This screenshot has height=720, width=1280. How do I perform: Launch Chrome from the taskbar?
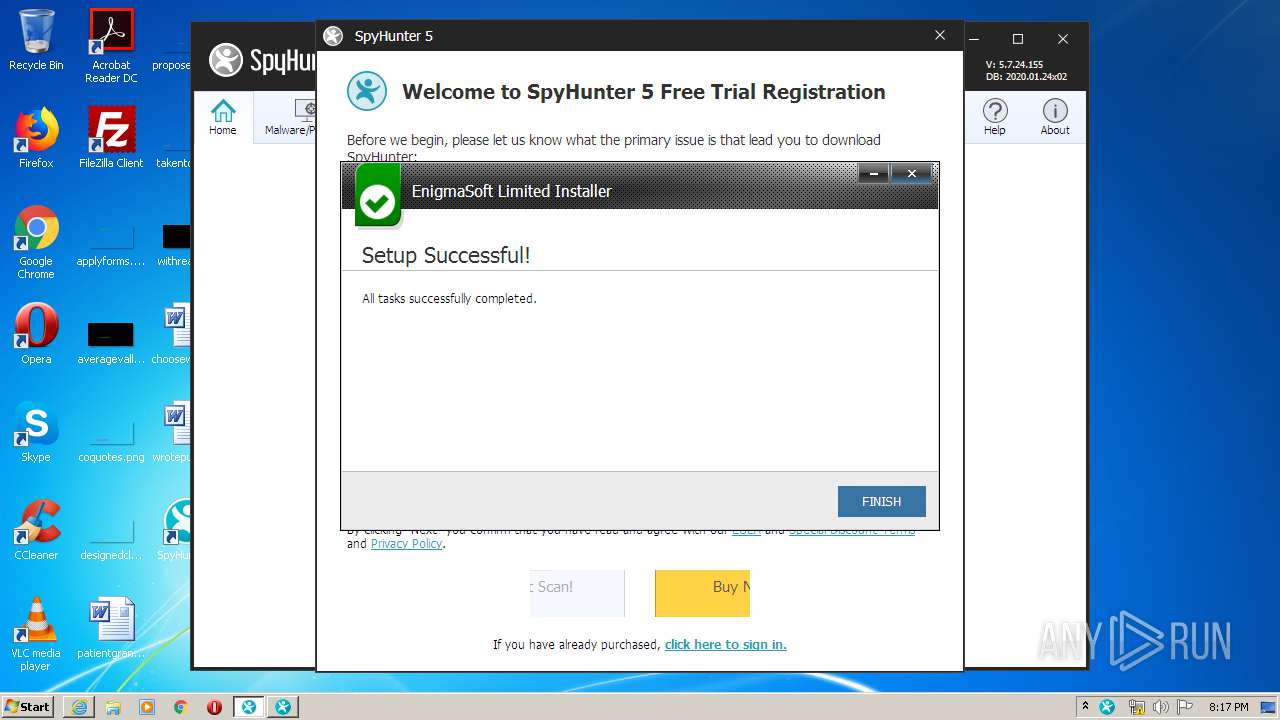tap(181, 707)
